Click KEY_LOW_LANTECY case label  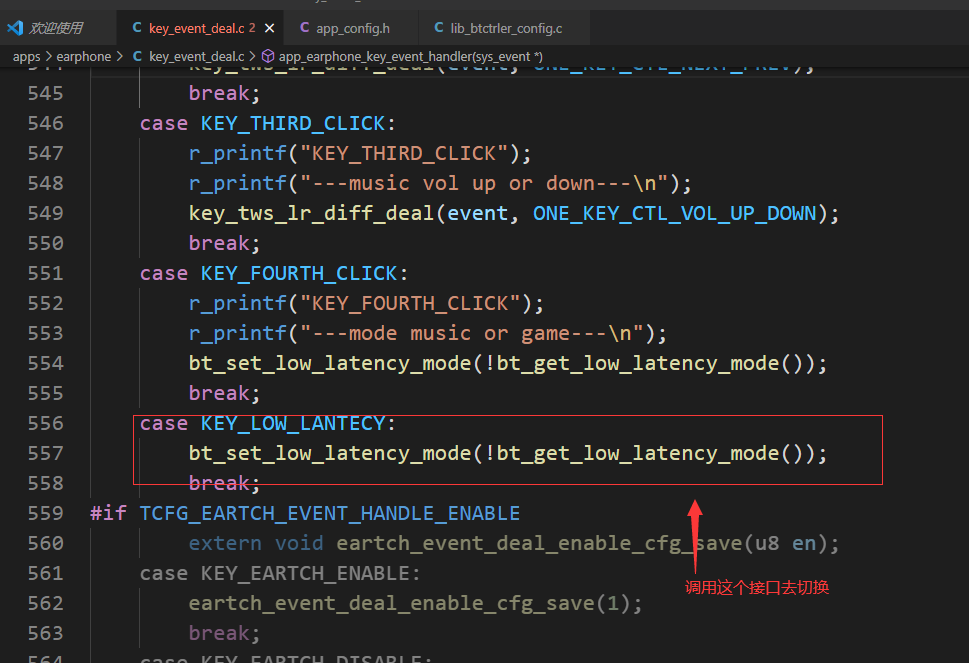[x=293, y=423]
